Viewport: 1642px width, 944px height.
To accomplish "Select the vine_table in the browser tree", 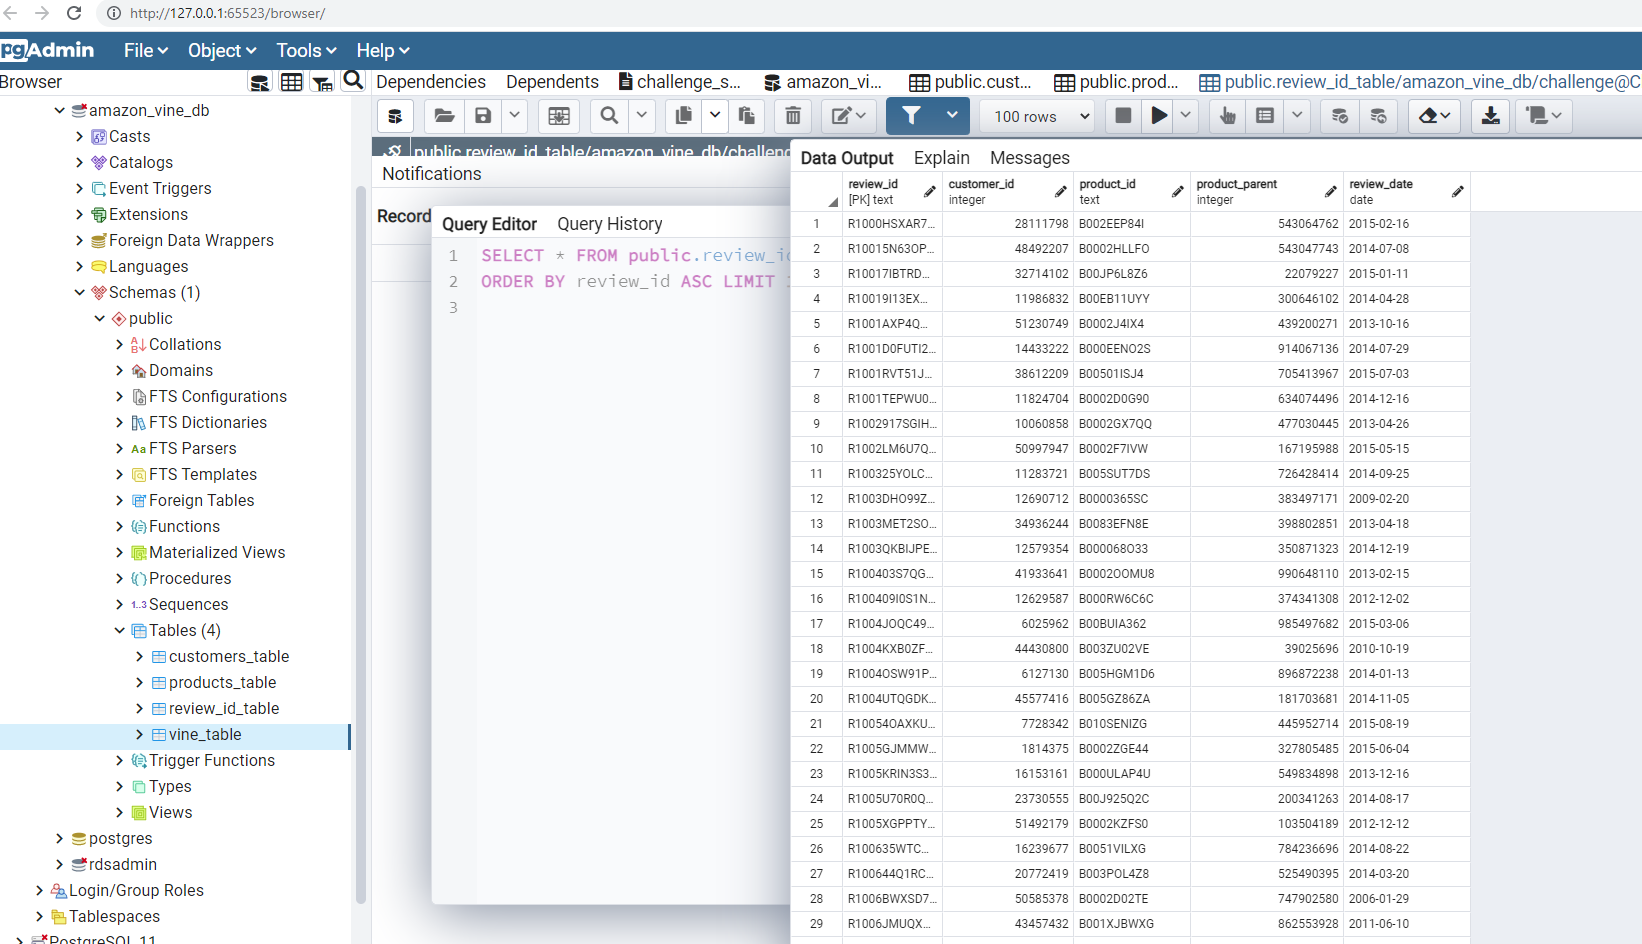I will point(204,734).
